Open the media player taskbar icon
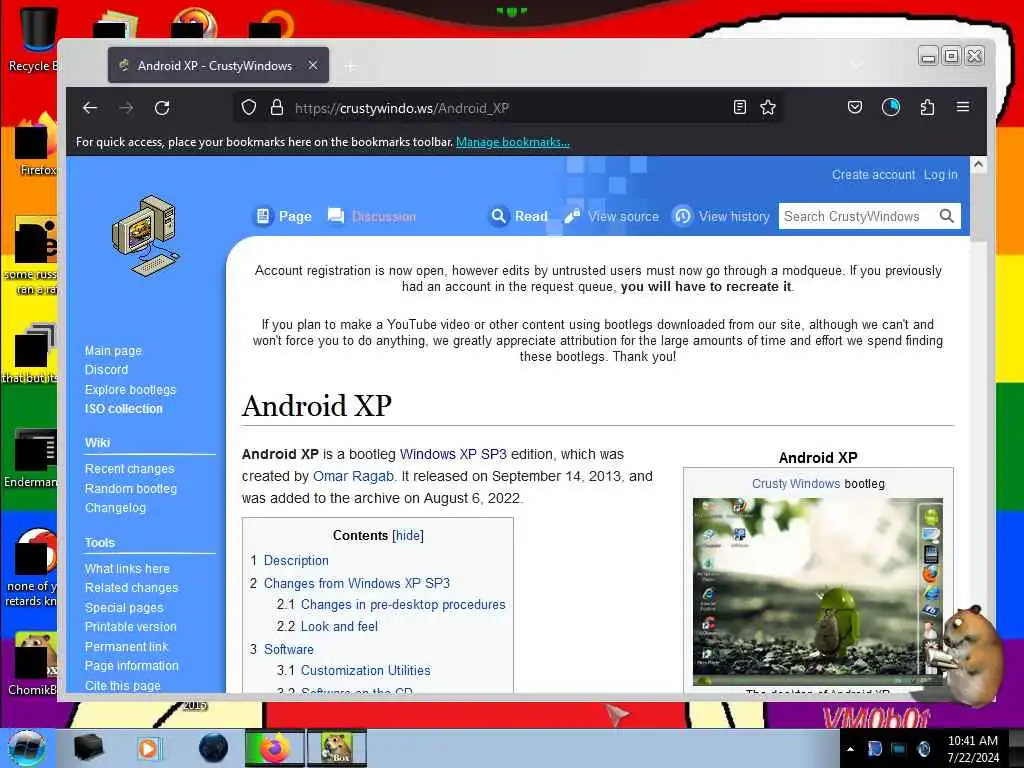Image resolution: width=1024 pixels, height=768 pixels. point(148,748)
